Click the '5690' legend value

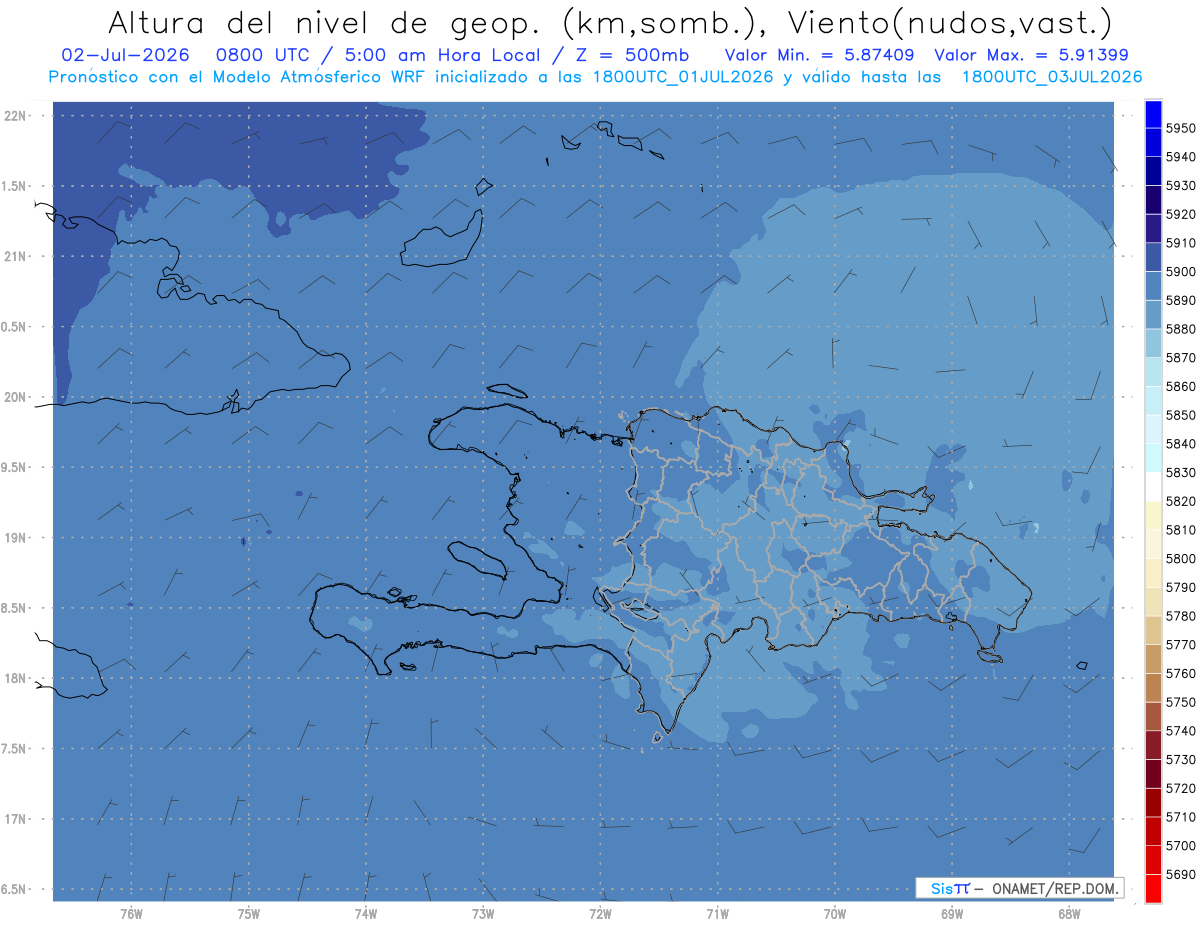tap(1180, 874)
